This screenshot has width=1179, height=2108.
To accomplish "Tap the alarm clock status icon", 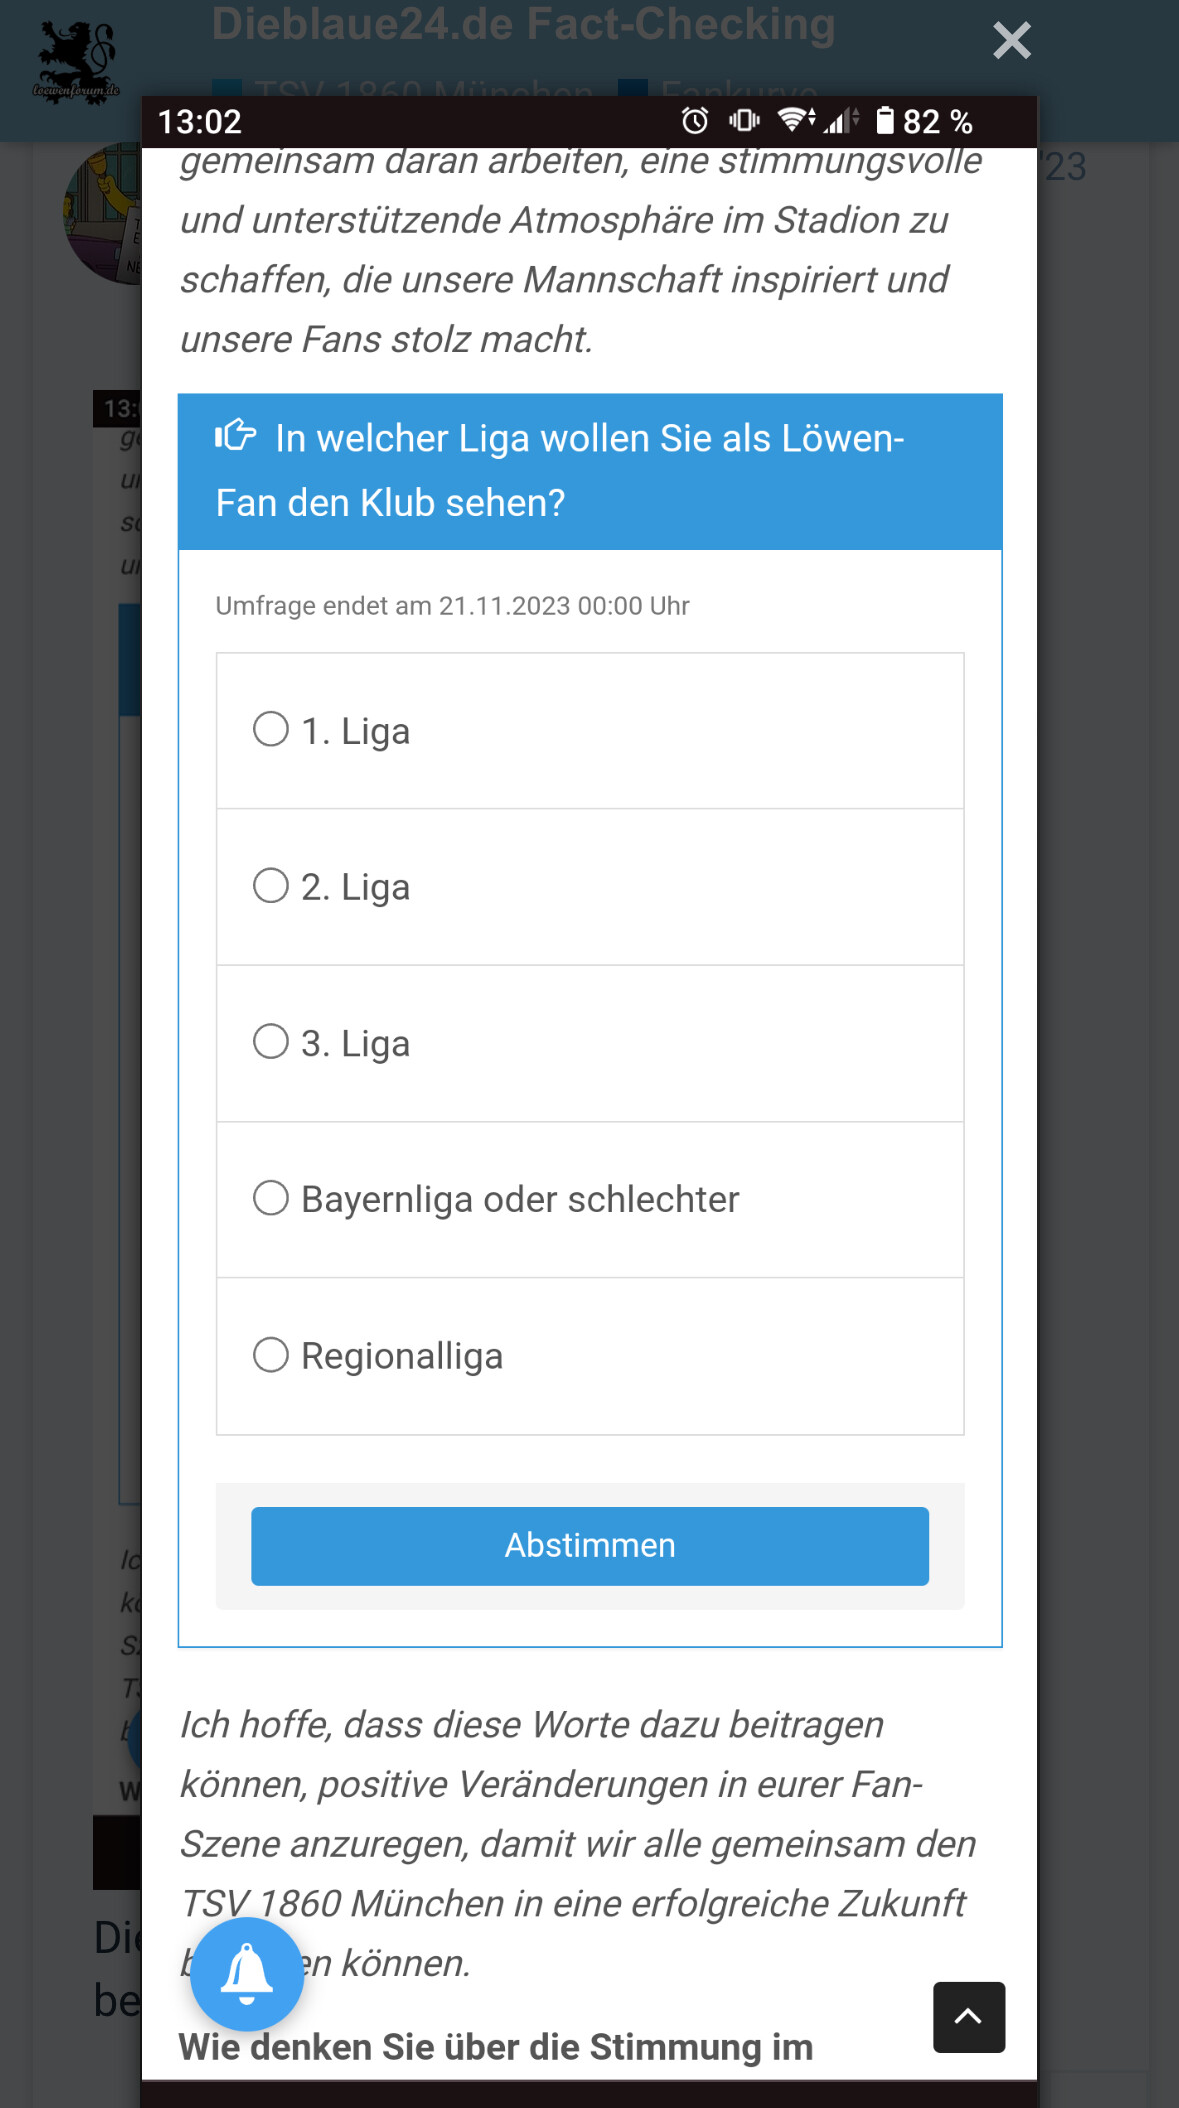I will pyautogui.click(x=695, y=121).
